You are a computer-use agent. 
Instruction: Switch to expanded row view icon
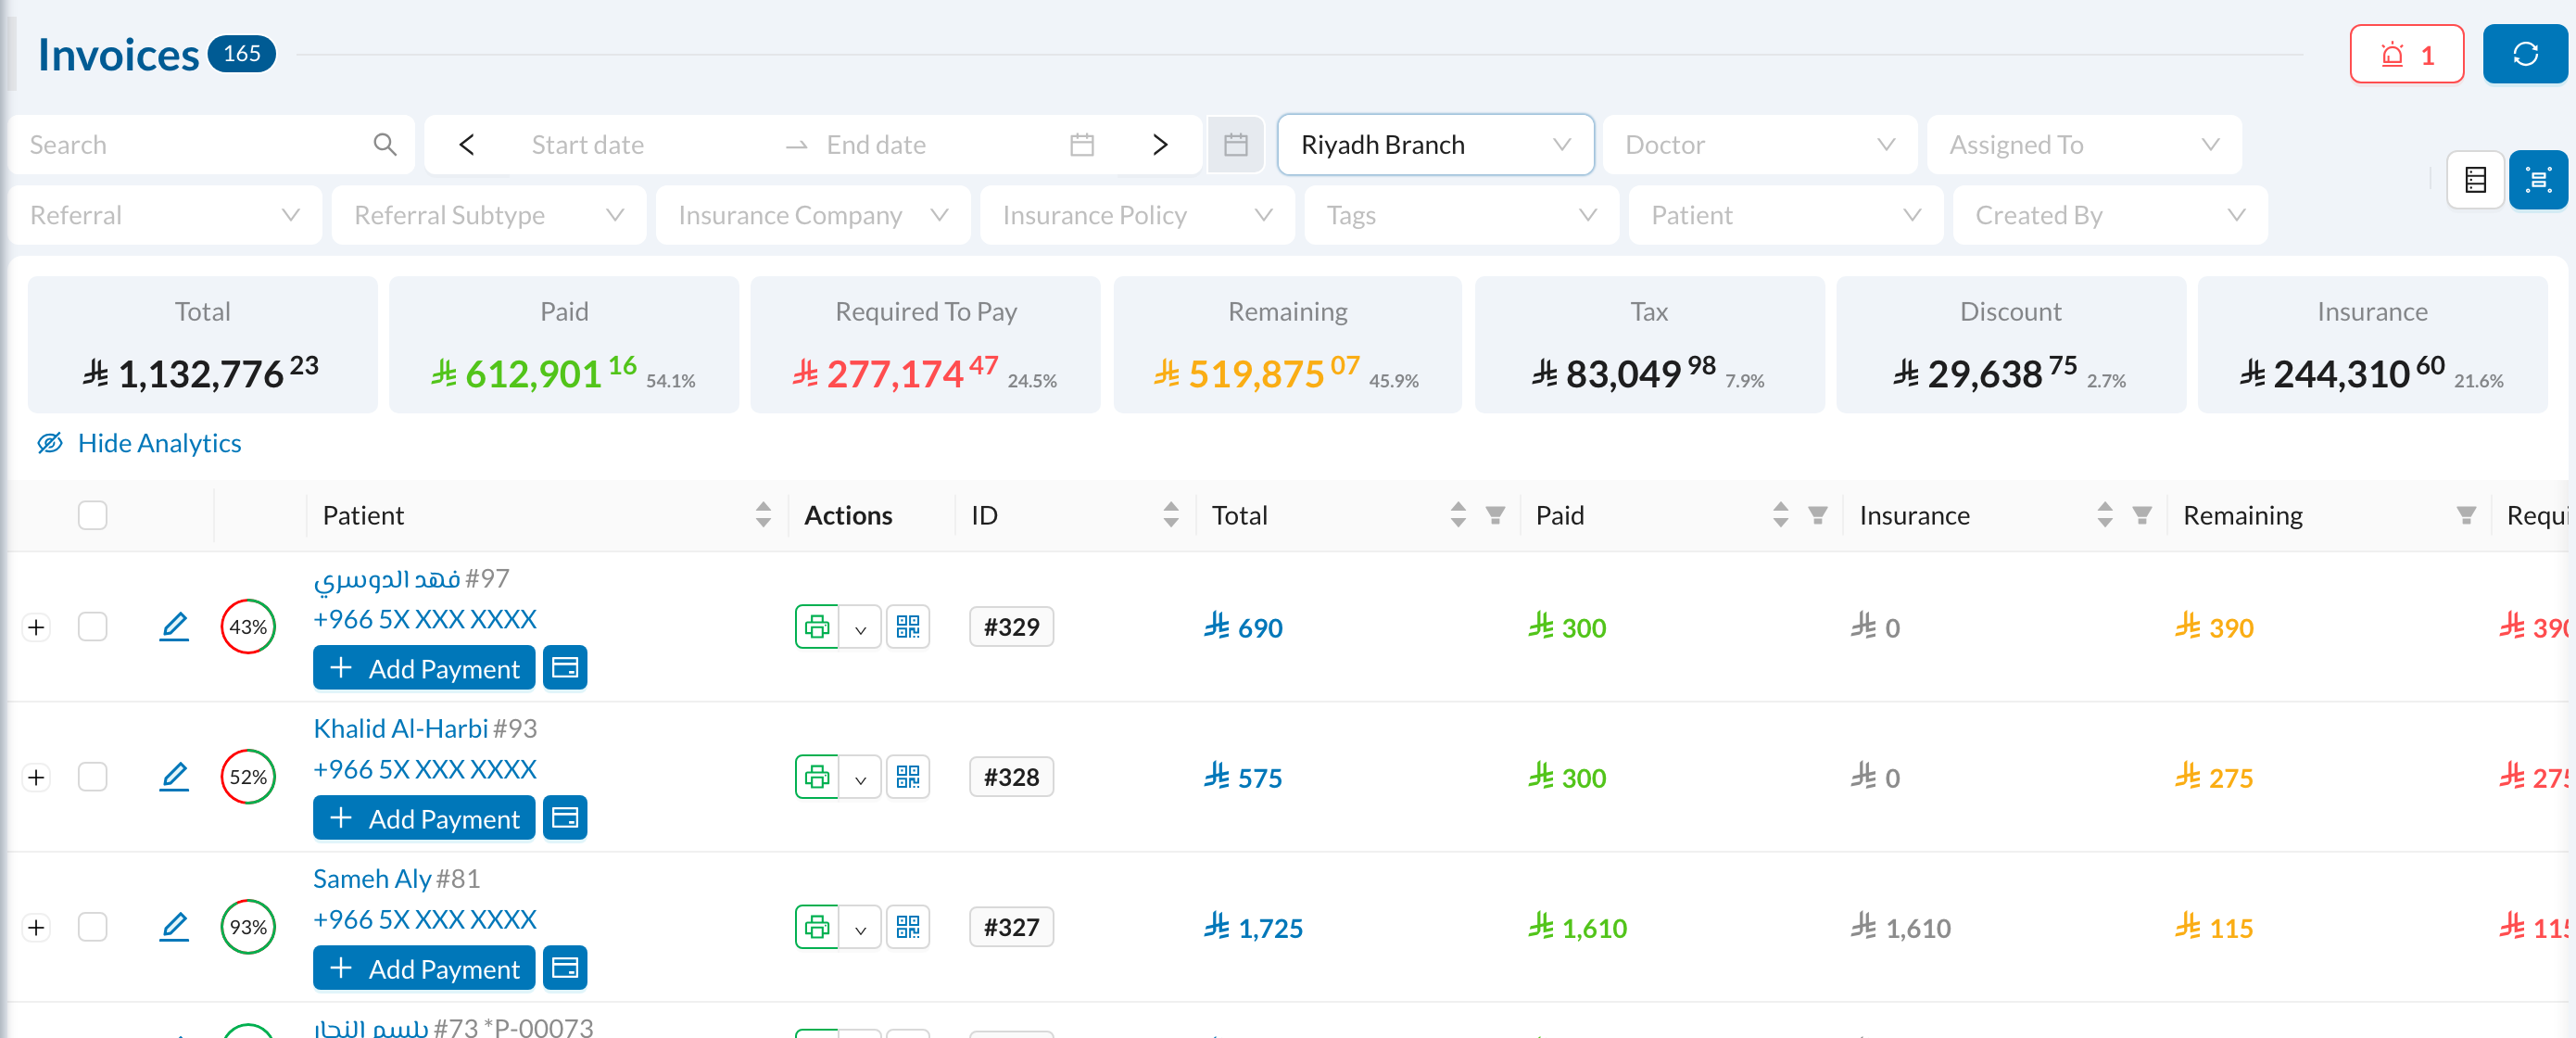[2537, 180]
